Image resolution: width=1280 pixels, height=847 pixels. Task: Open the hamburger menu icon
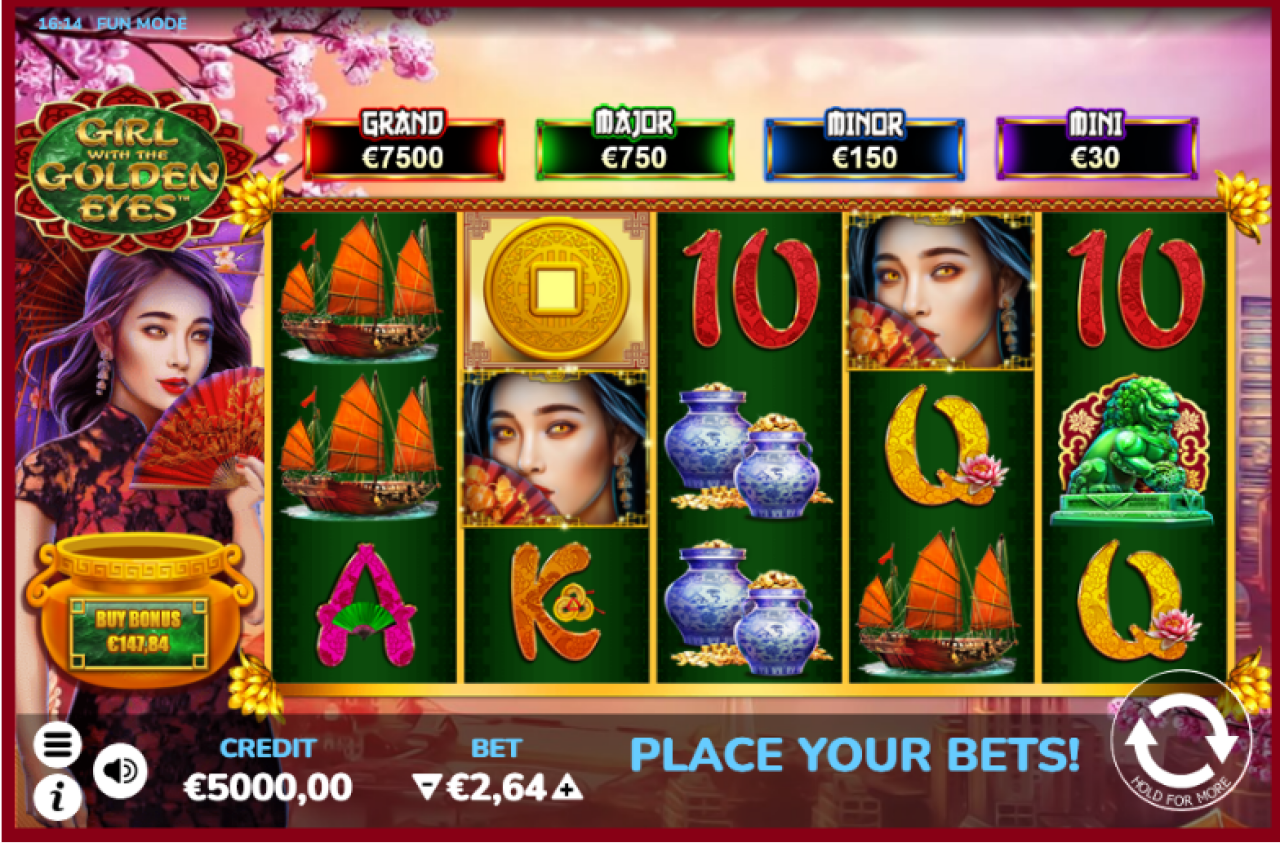pyautogui.click(x=59, y=745)
